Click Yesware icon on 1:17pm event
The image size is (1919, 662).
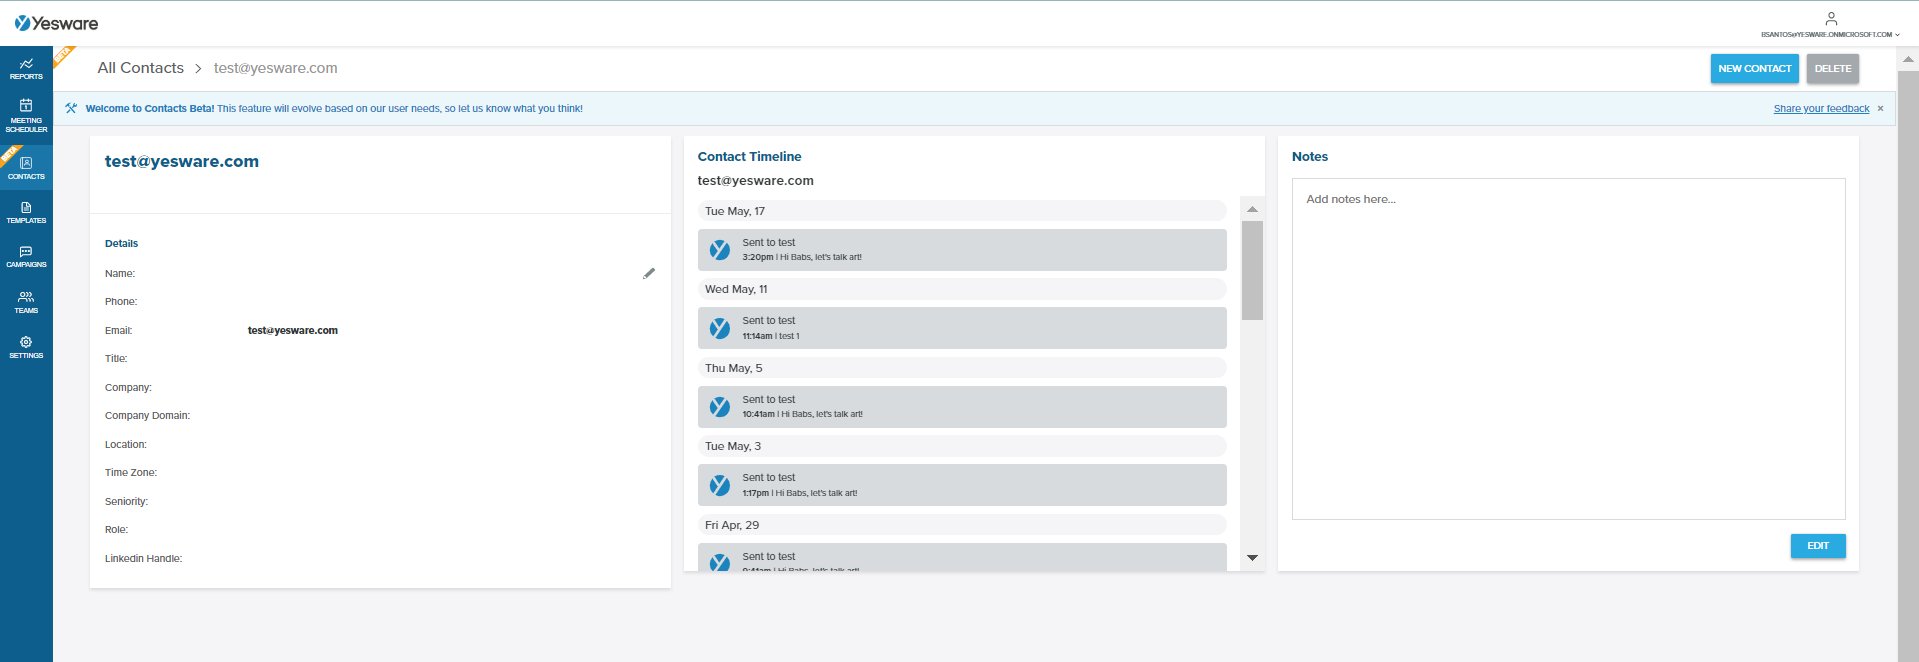720,485
